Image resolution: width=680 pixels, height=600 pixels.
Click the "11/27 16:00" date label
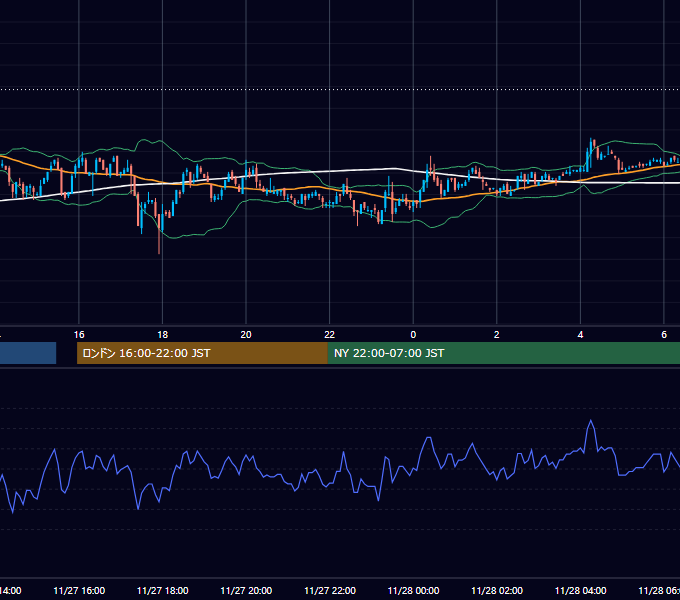coord(79,590)
